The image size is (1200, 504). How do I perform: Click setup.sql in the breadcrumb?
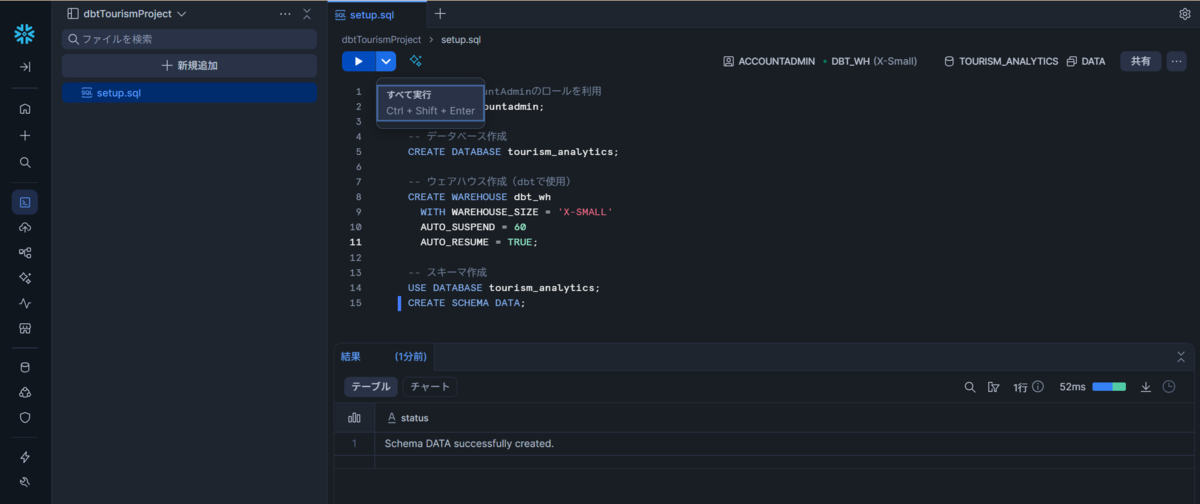461,40
